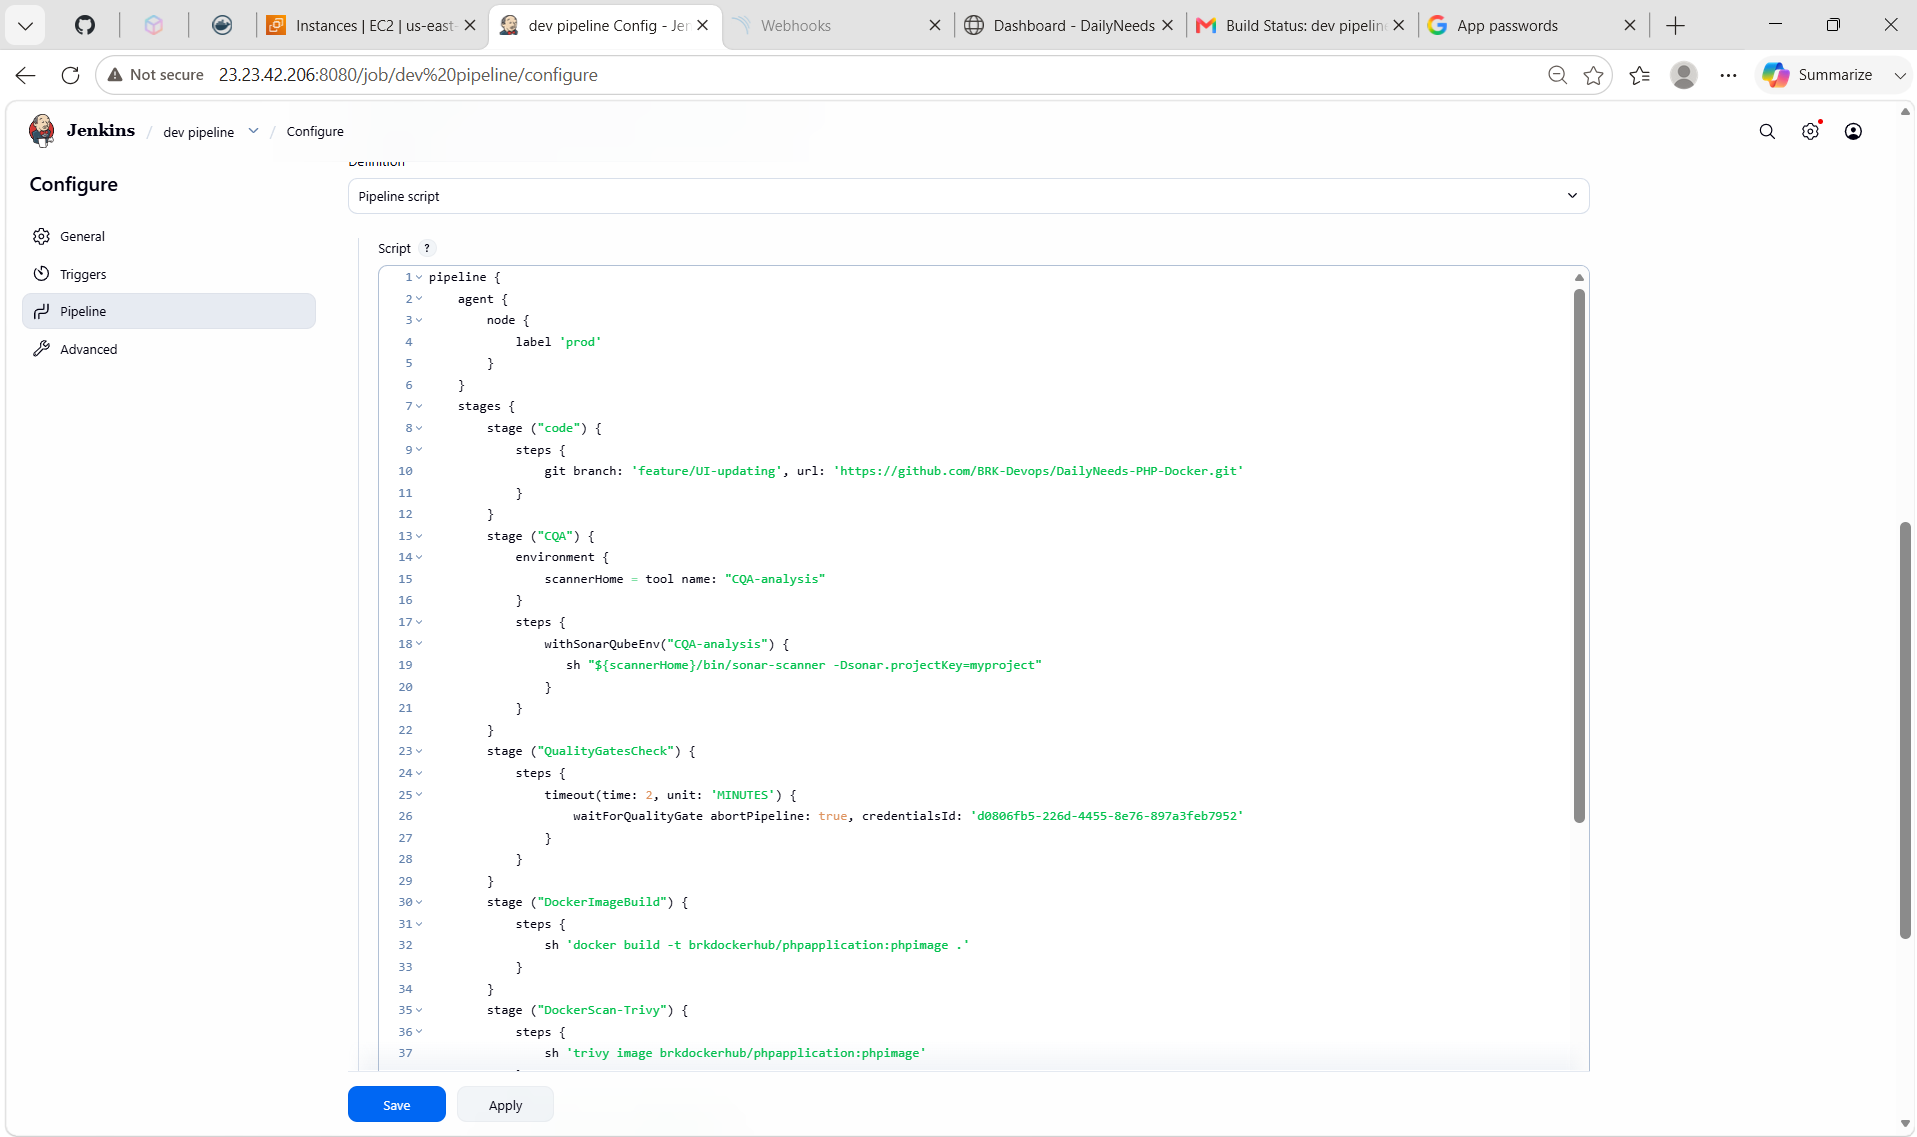Screen dimensions: 1917x1137
Task: Go back with the browser back arrow
Action: pyautogui.click(x=26, y=75)
